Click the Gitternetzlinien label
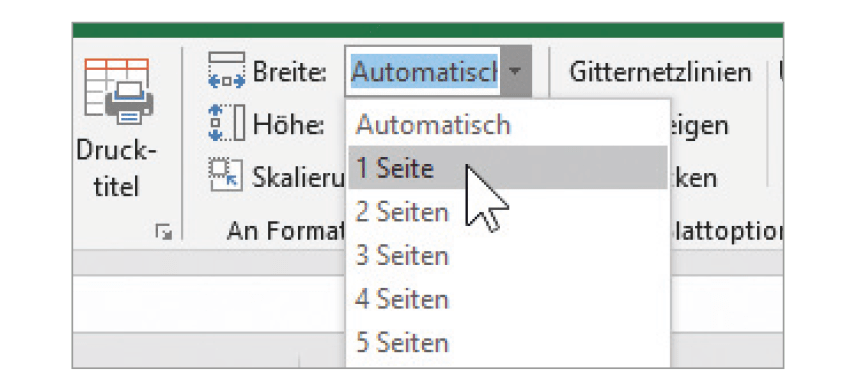Viewport: 850px width, 392px height. [x=660, y=72]
